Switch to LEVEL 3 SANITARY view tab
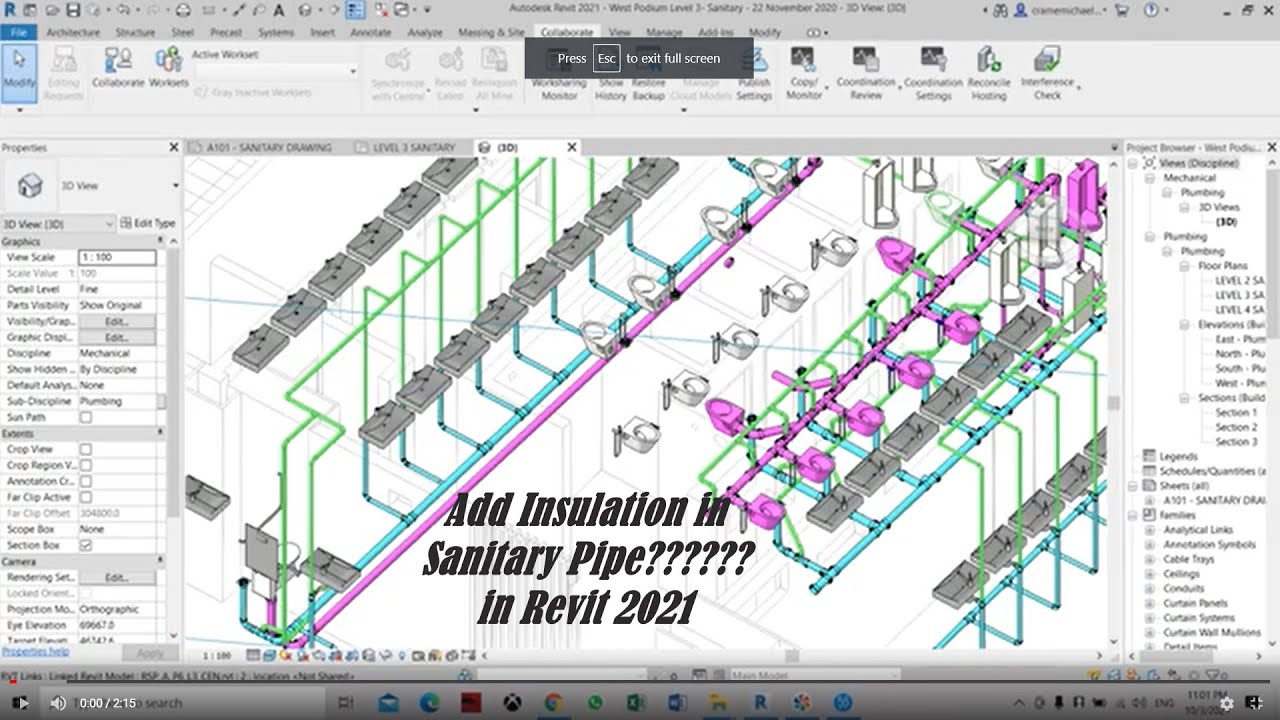Viewport: 1280px width, 720px height. tap(413, 147)
